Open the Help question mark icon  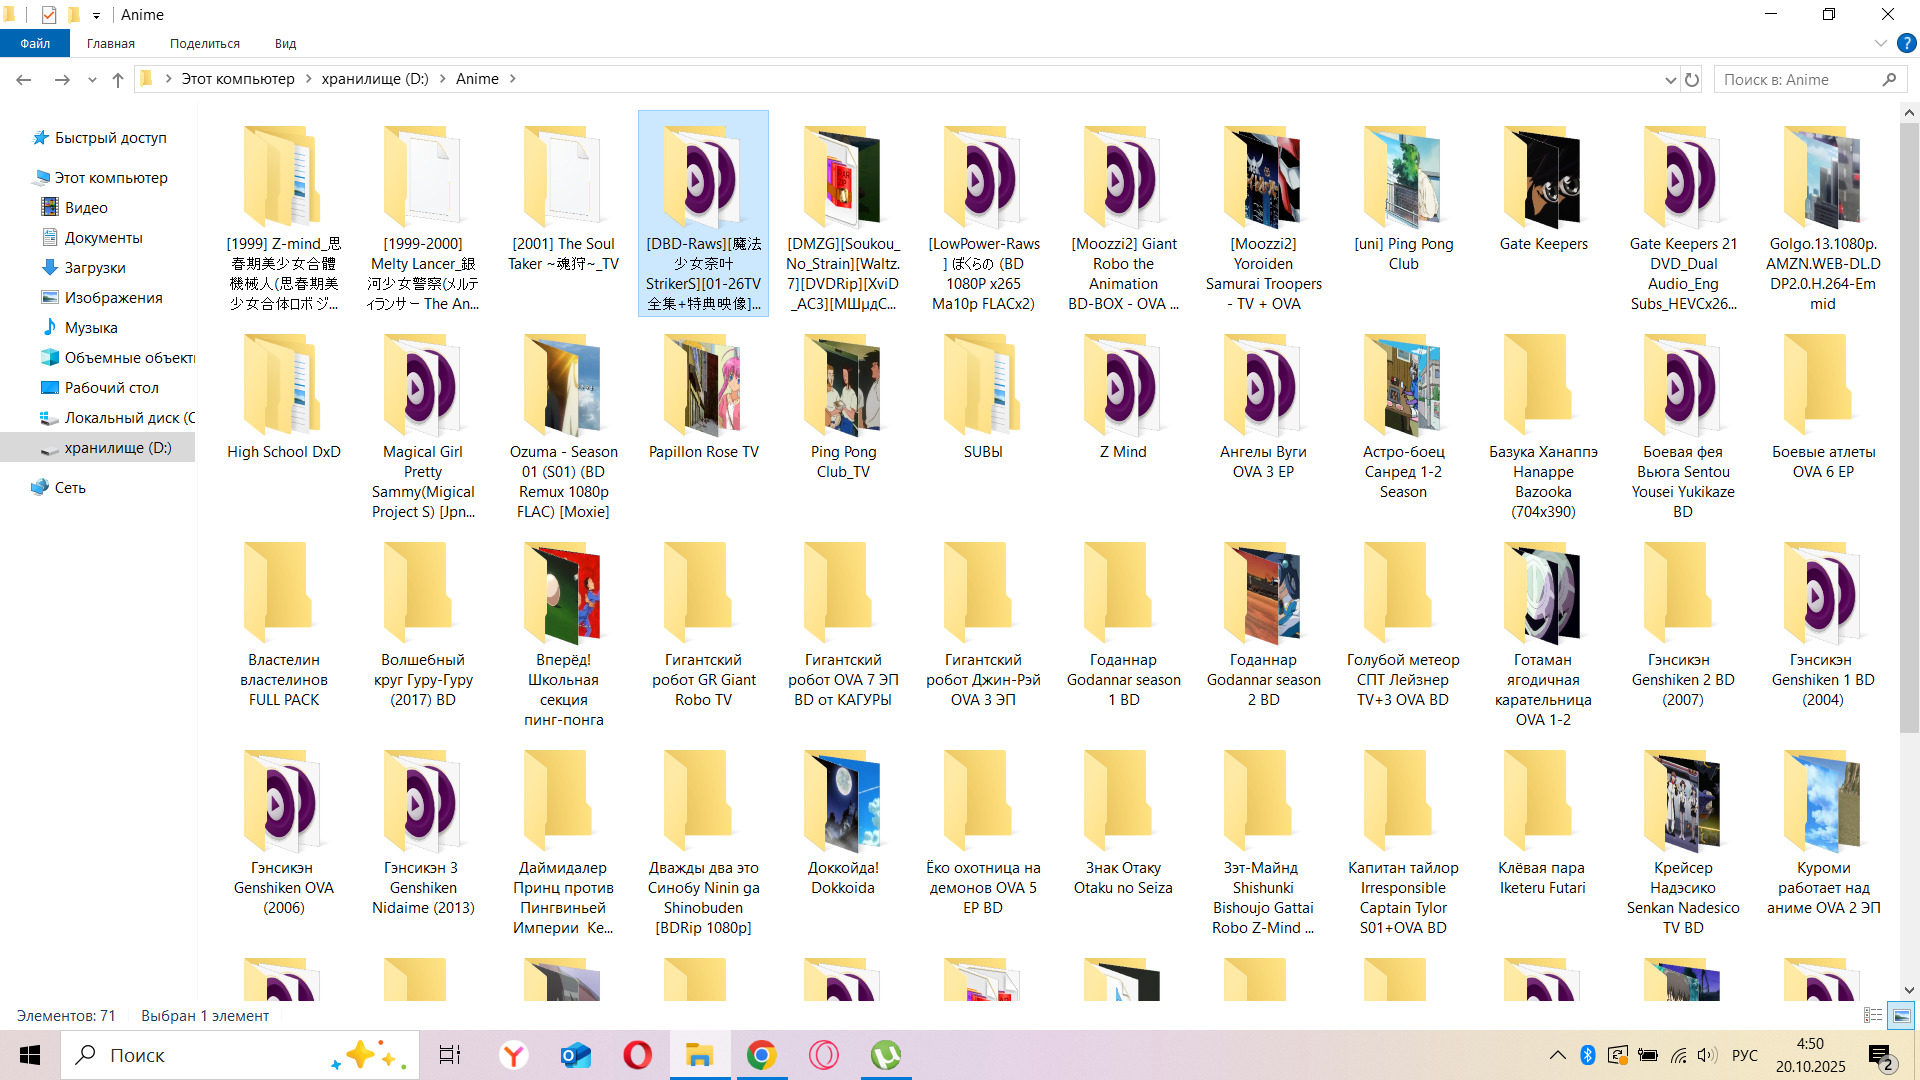click(x=1906, y=43)
